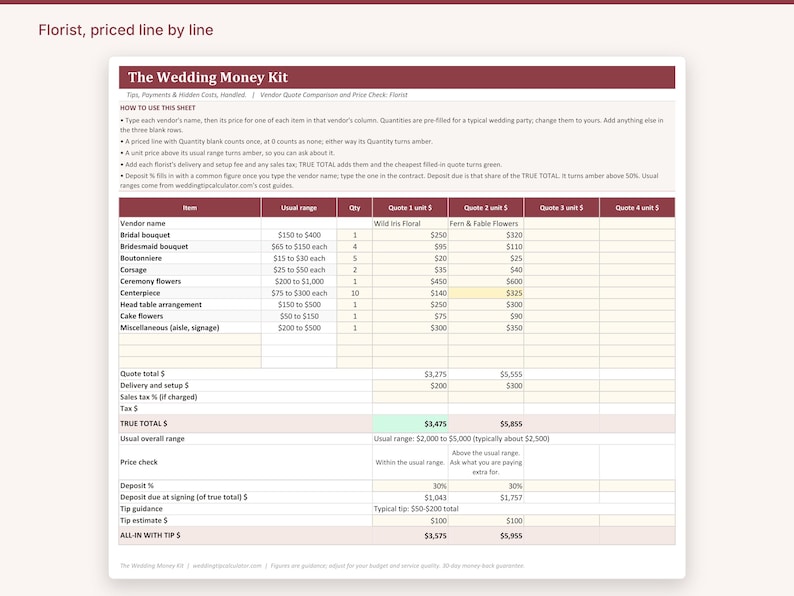Click the "Usual range" column header
Viewport: 794px width, 596px height.
coord(299,208)
